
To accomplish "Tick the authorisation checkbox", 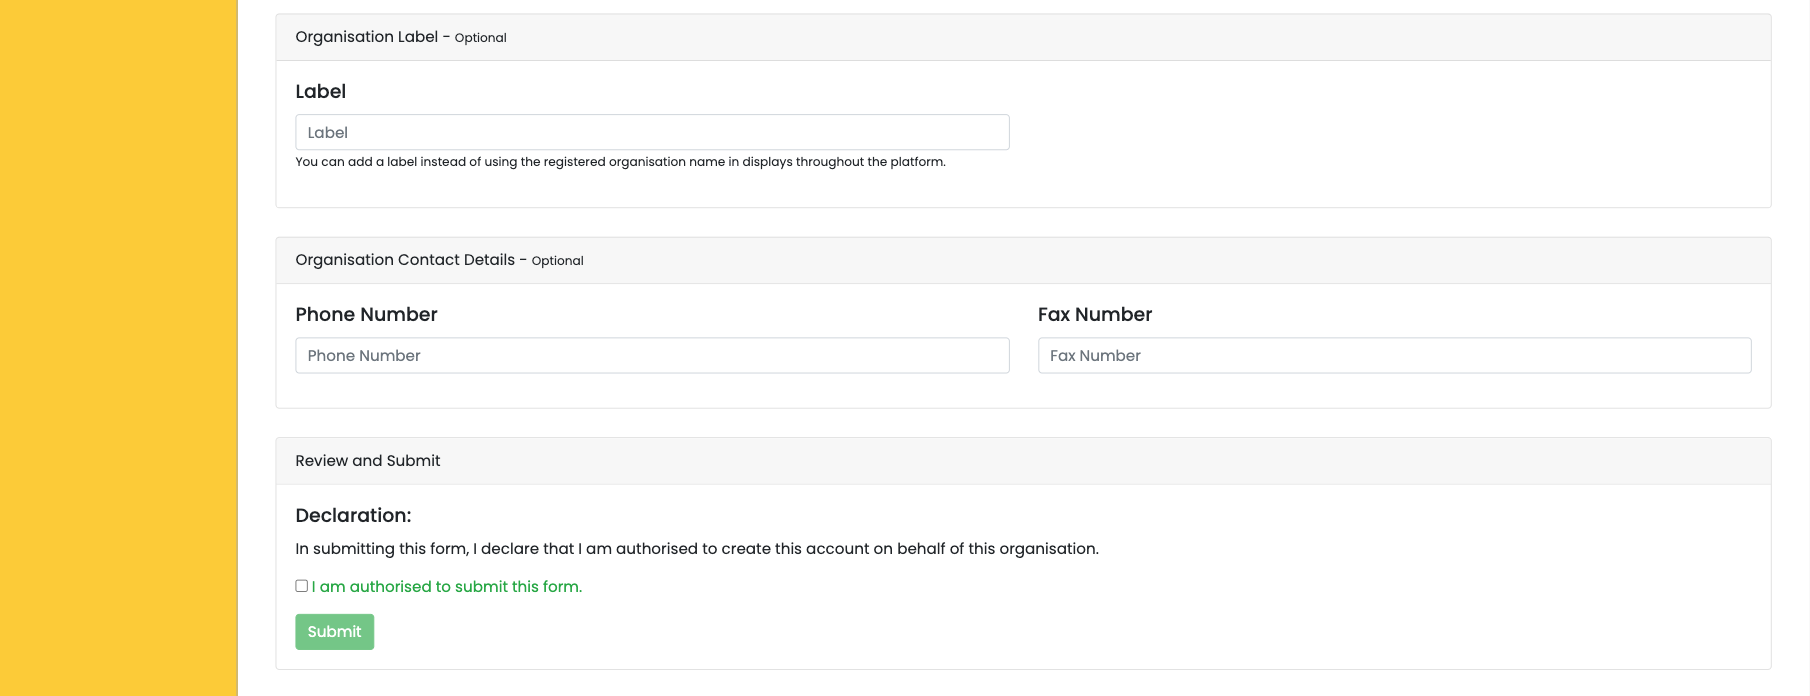I will pyautogui.click(x=301, y=586).
